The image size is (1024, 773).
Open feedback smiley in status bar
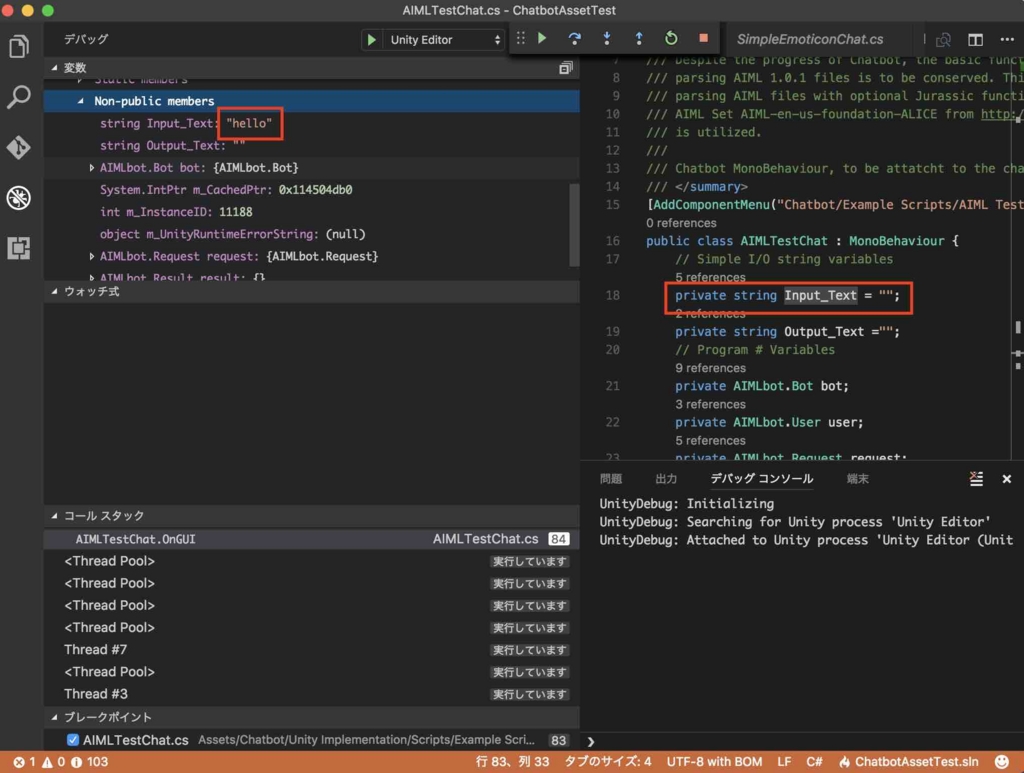click(x=1001, y=762)
